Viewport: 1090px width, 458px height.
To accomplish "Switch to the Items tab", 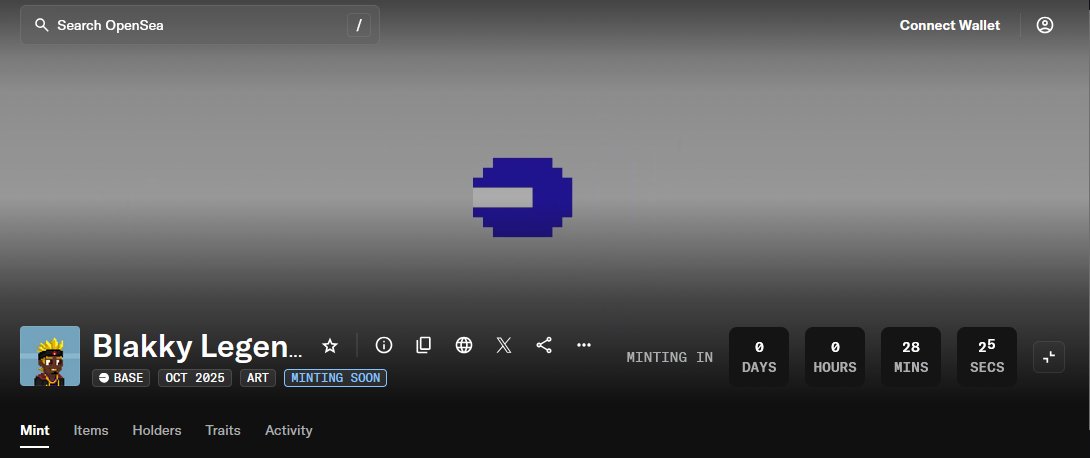I will pyautogui.click(x=91, y=430).
